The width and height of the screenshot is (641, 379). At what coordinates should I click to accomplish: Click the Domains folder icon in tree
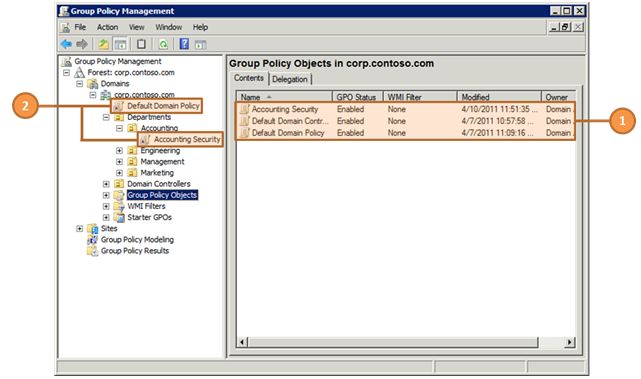(x=93, y=84)
